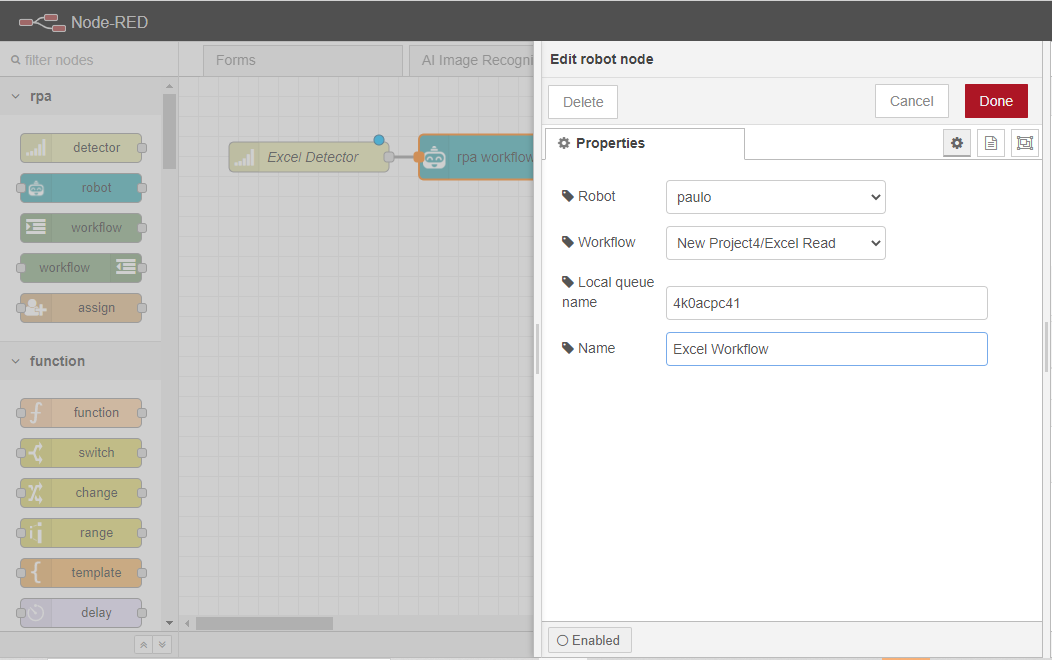
Task: Open the Robot dropdown showing paulo
Action: (776, 197)
